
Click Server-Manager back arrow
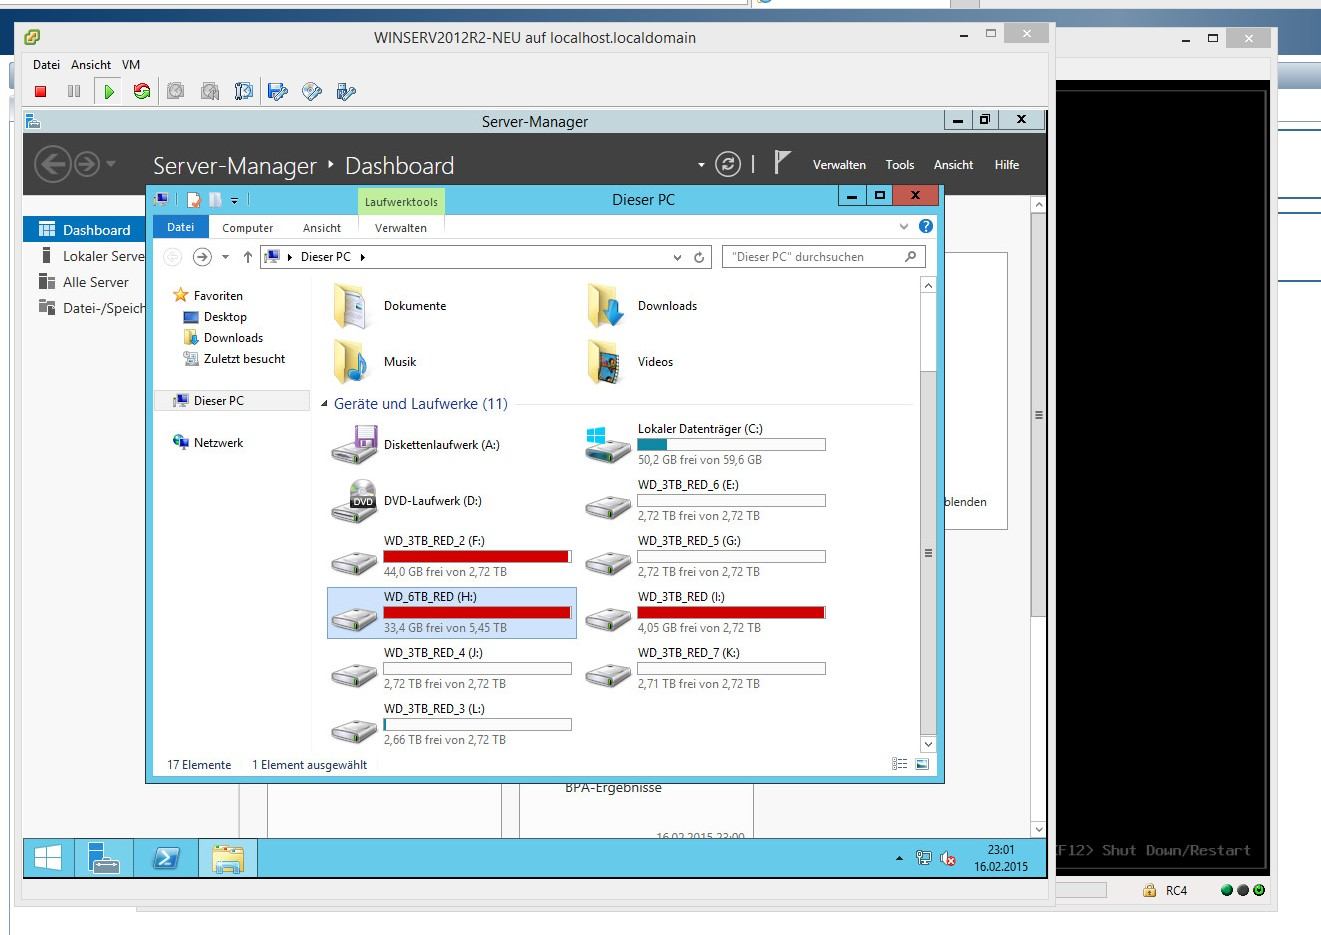click(52, 163)
